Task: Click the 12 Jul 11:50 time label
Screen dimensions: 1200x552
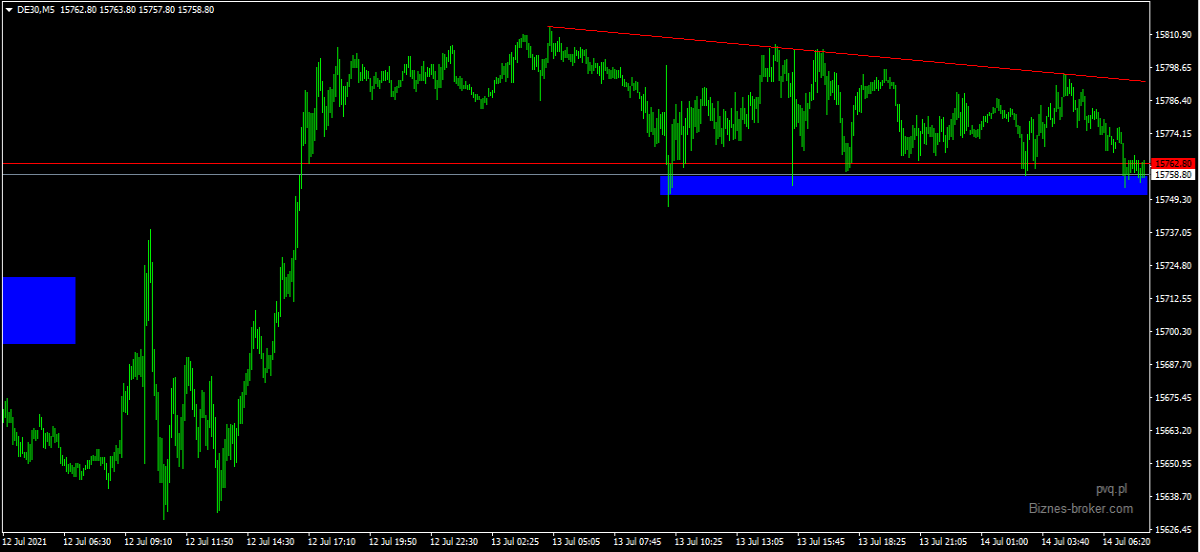Action: [209, 542]
